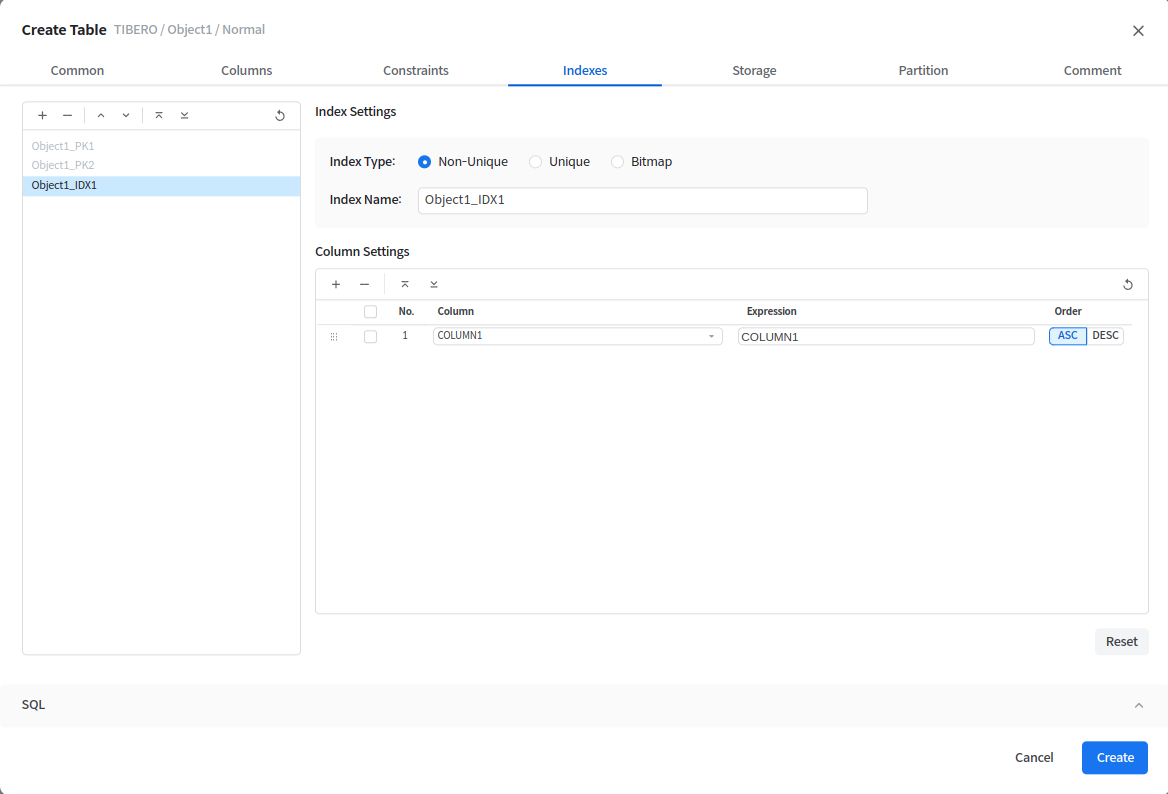The width and height of the screenshot is (1168, 794).
Task: Select the Unique index type
Action: tap(536, 162)
